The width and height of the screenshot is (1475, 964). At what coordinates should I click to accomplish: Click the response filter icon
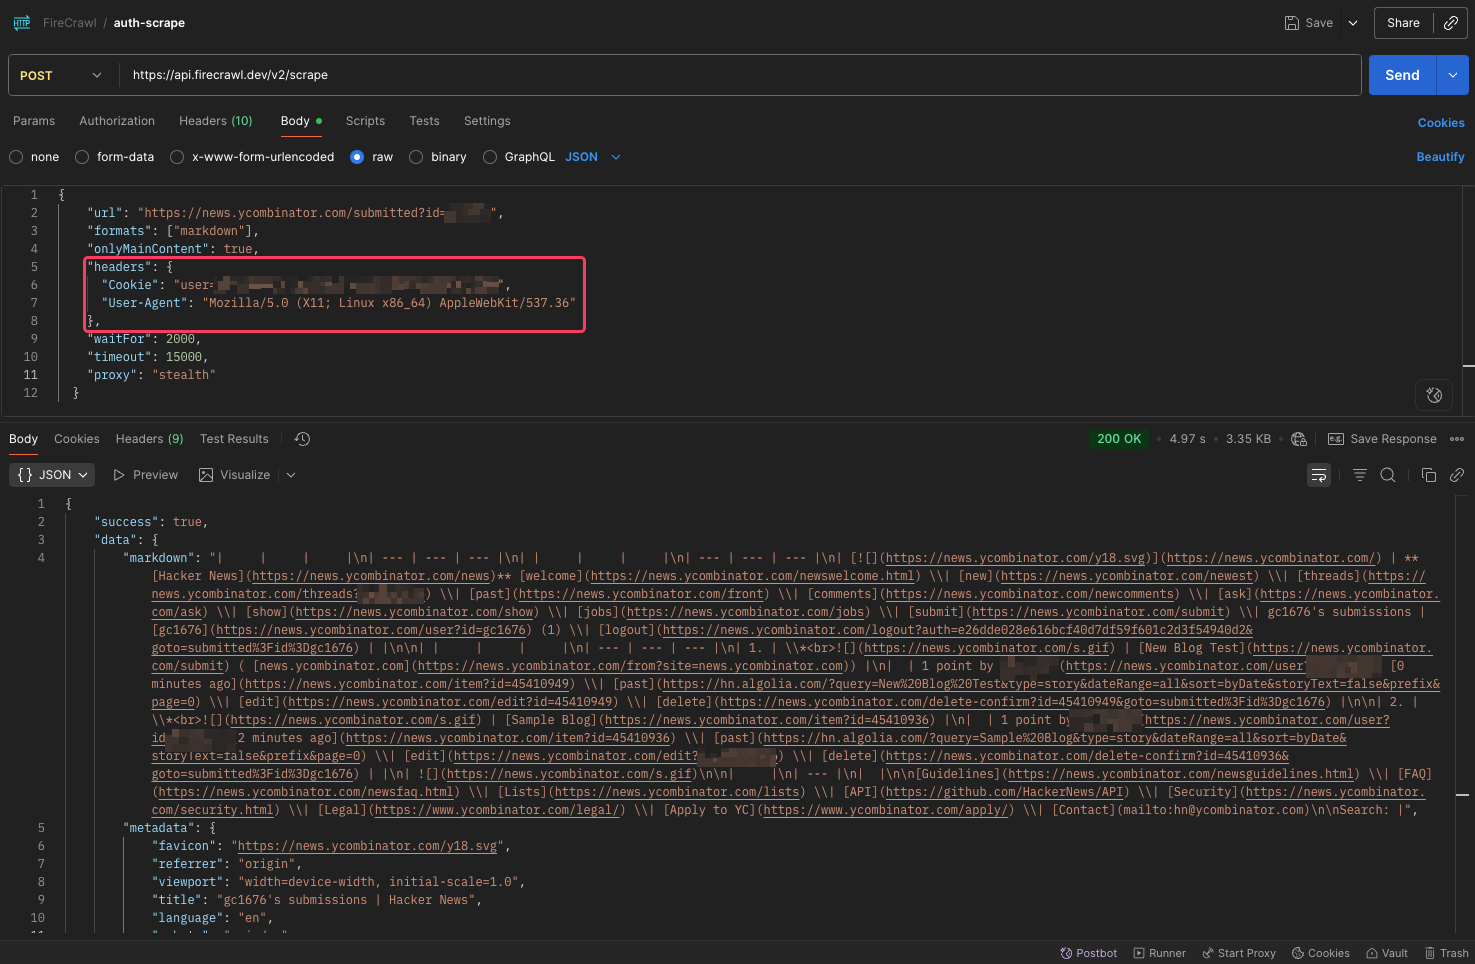tap(1360, 475)
